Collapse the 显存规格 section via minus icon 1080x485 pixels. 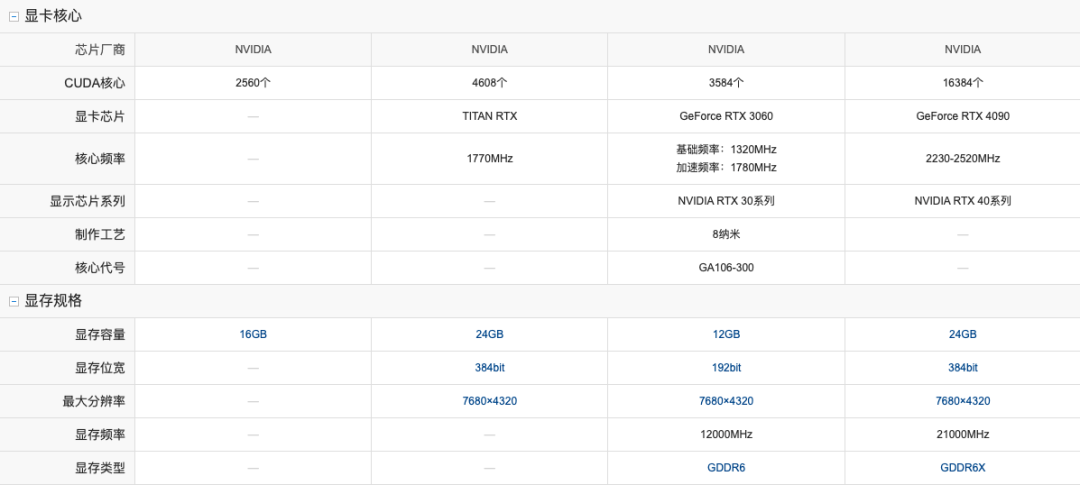click(14, 302)
